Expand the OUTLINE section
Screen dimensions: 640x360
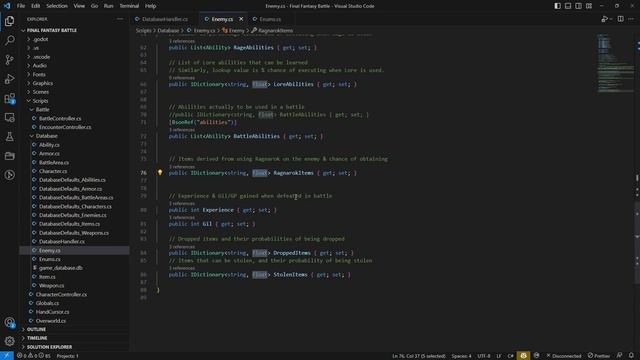(x=36, y=329)
